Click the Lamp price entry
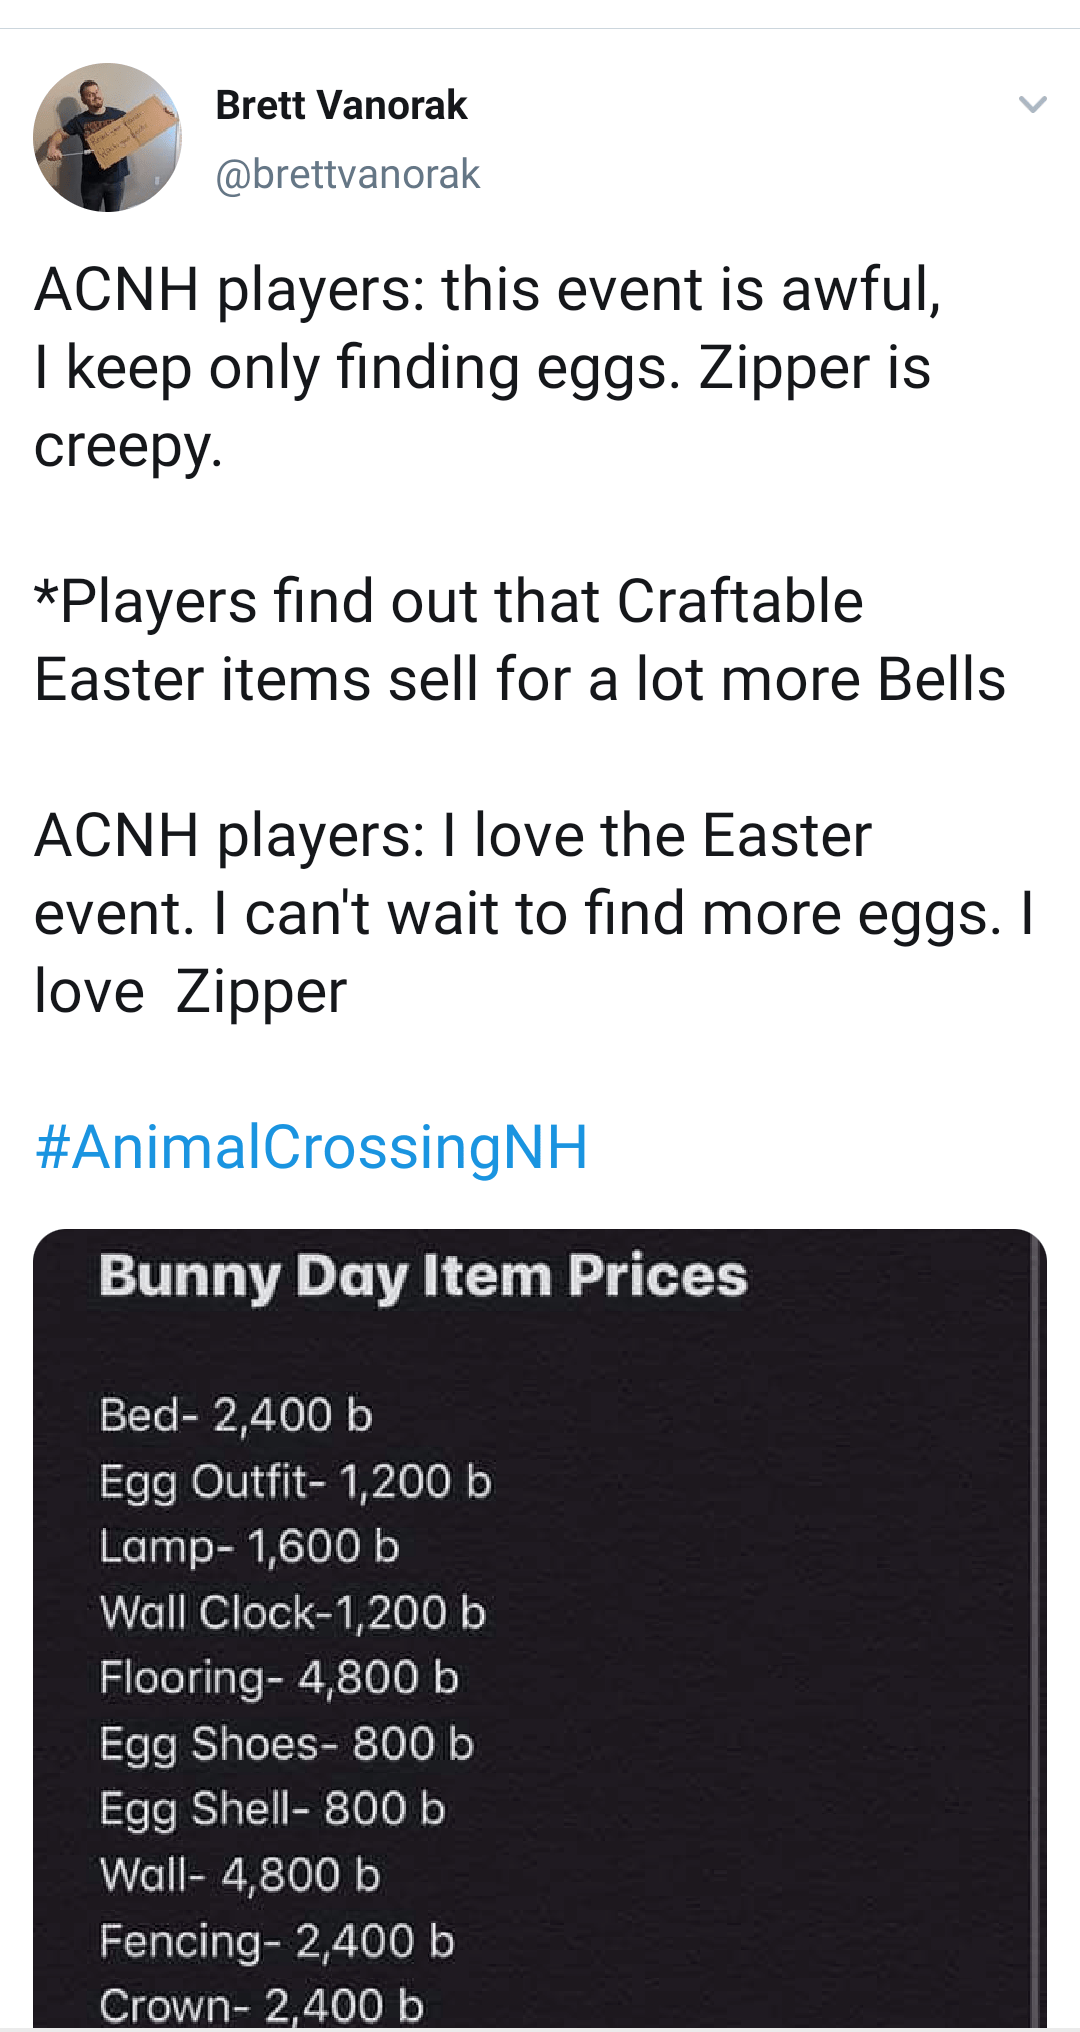1080x2032 pixels. (x=248, y=1546)
